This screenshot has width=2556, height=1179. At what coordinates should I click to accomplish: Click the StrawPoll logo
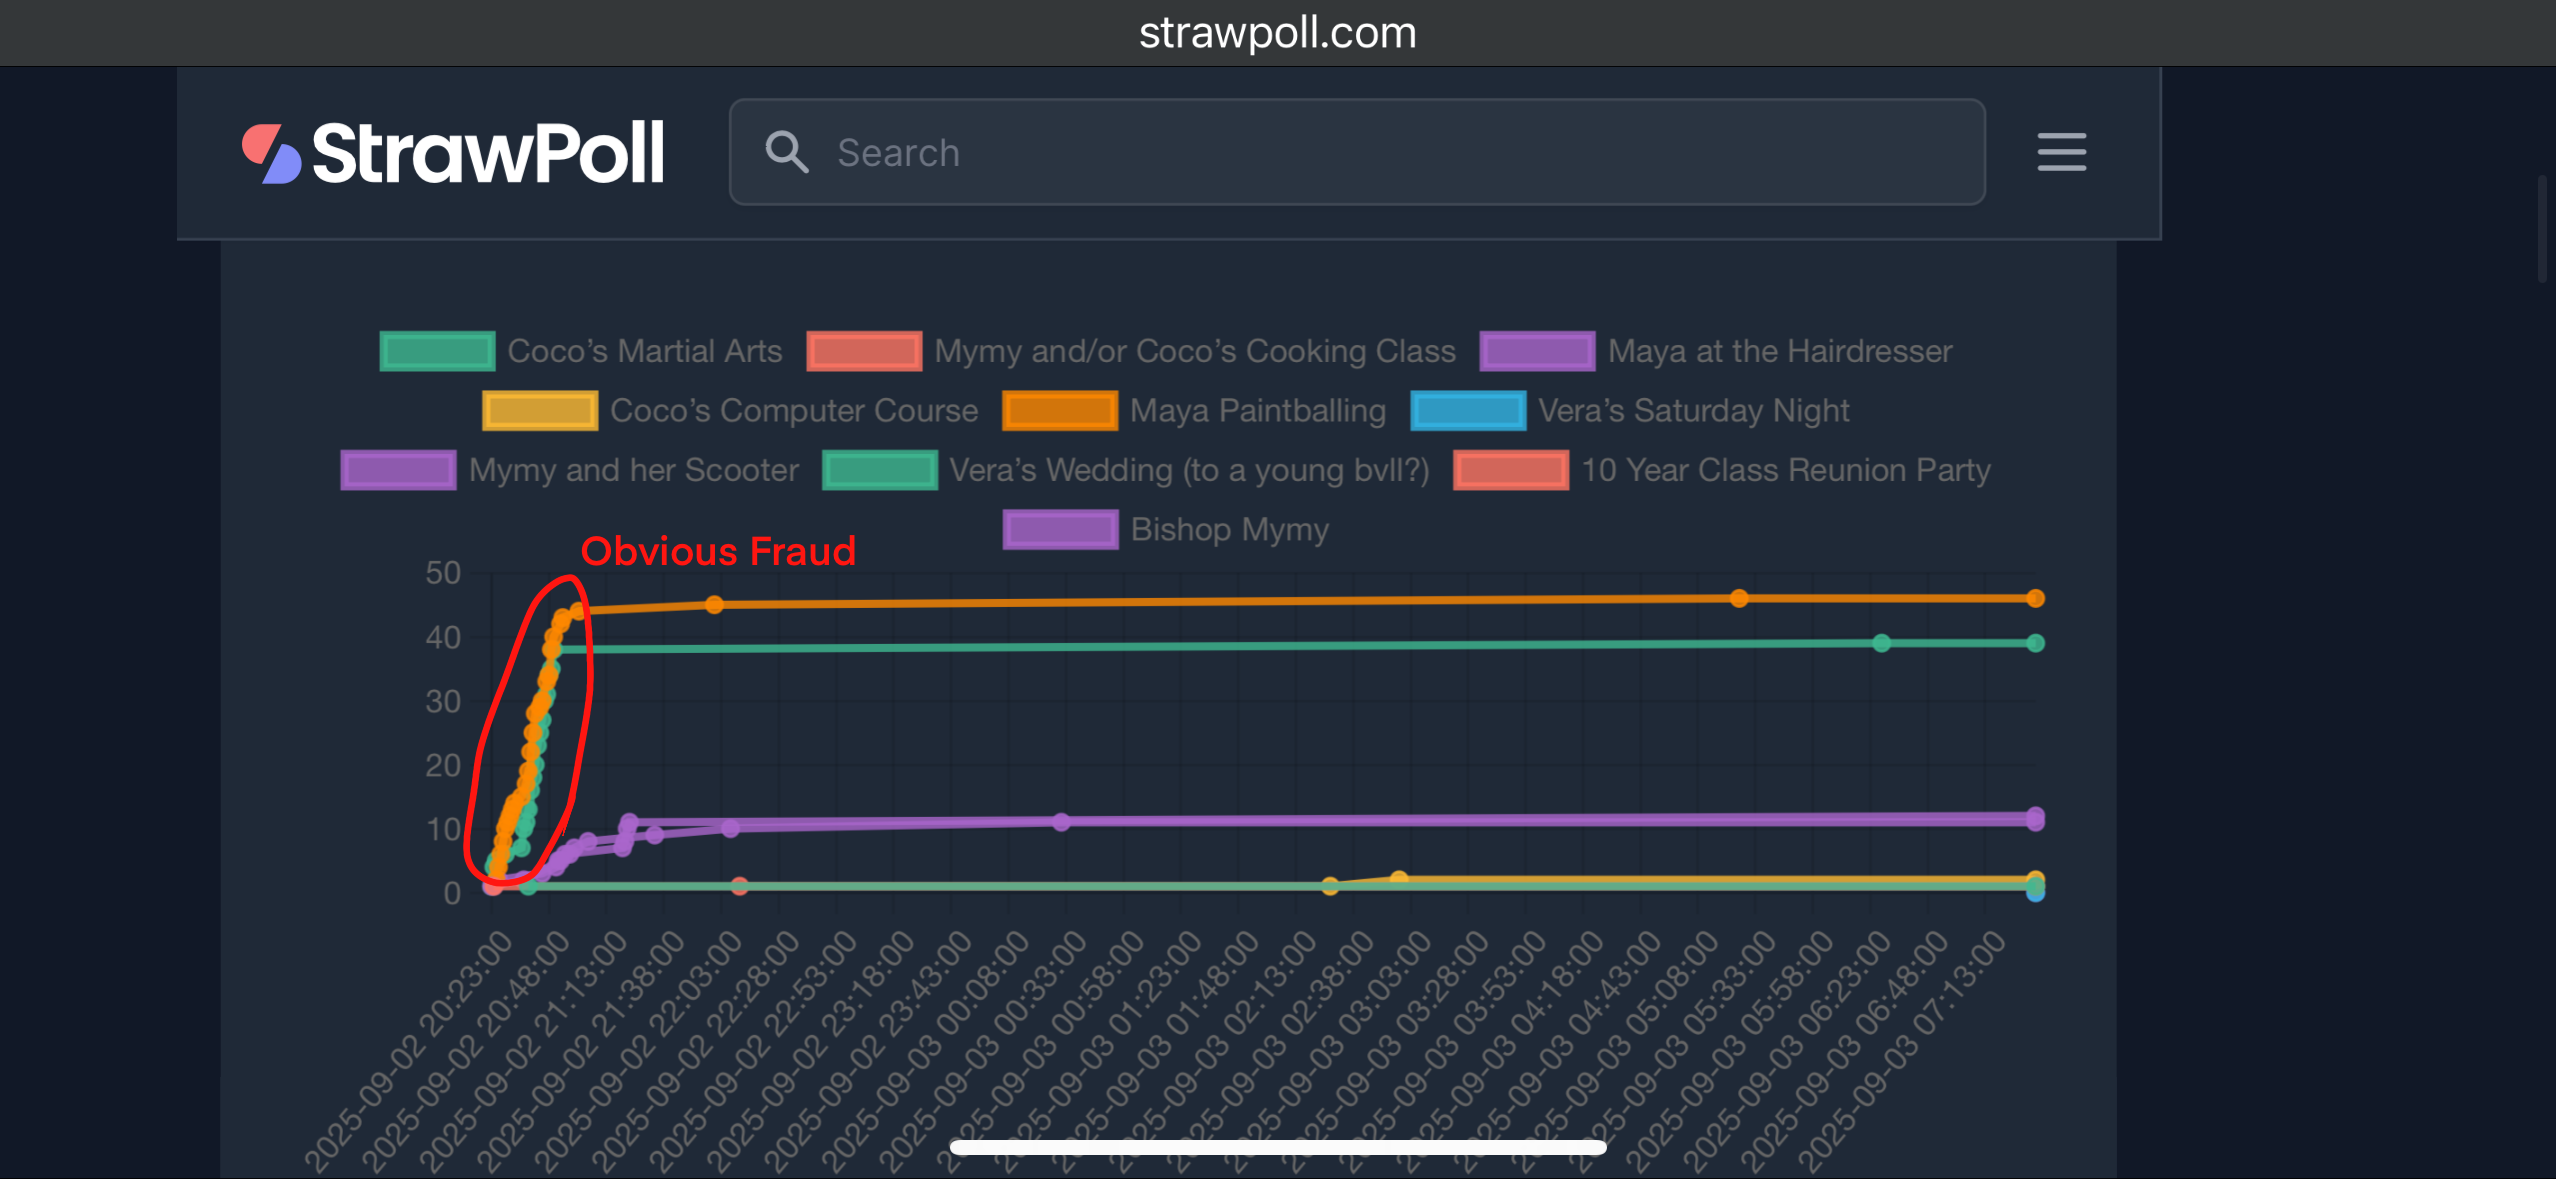[452, 153]
